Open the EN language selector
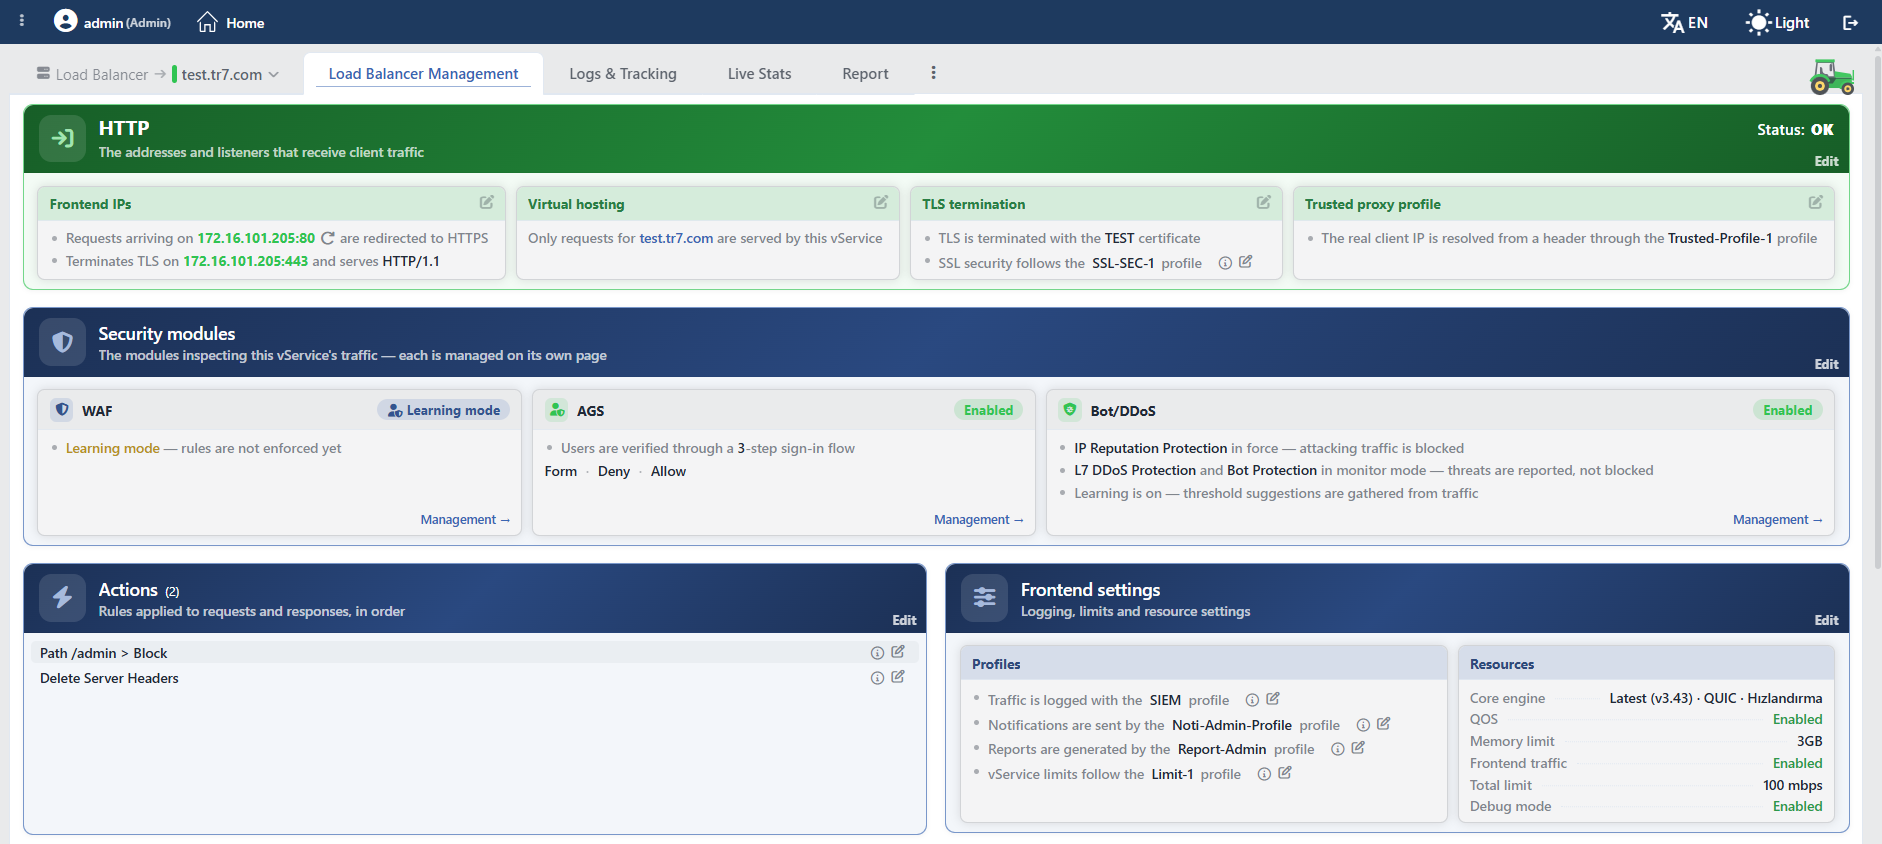The width and height of the screenshot is (1882, 844). click(1685, 22)
